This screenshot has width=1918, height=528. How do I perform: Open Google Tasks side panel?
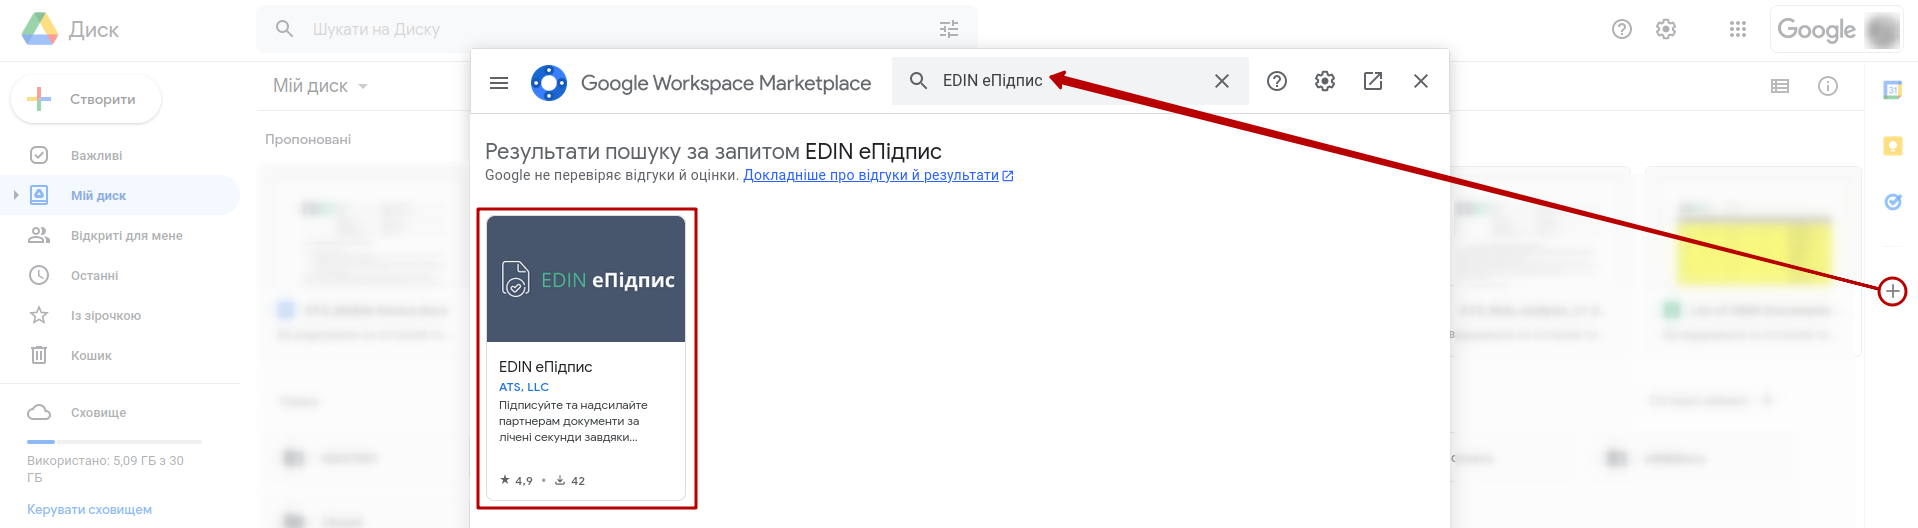coord(1892,202)
